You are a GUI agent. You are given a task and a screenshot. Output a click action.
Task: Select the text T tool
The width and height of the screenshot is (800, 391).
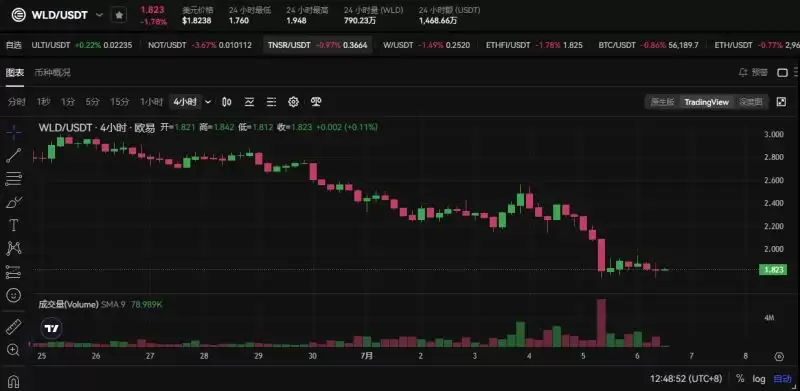click(14, 225)
